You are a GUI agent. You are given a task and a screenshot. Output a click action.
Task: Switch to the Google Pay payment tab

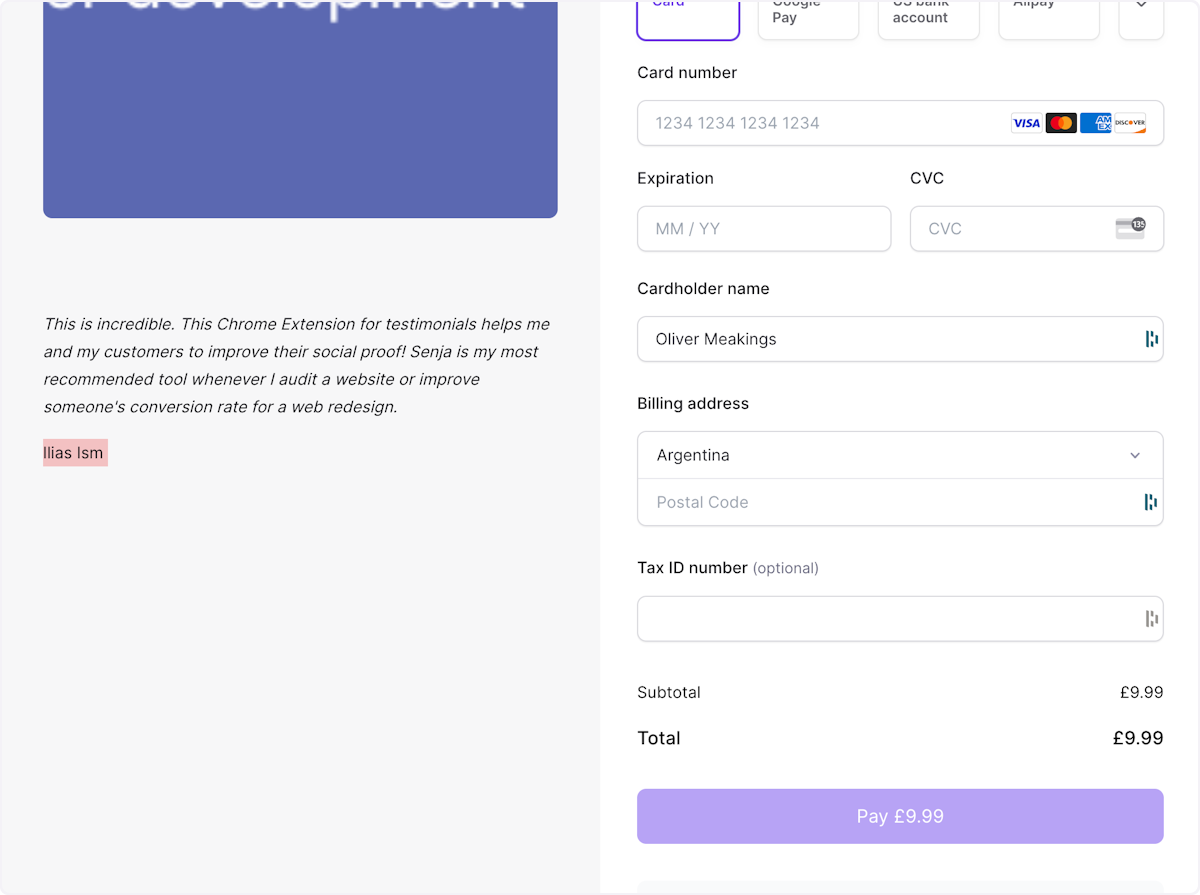point(808,15)
